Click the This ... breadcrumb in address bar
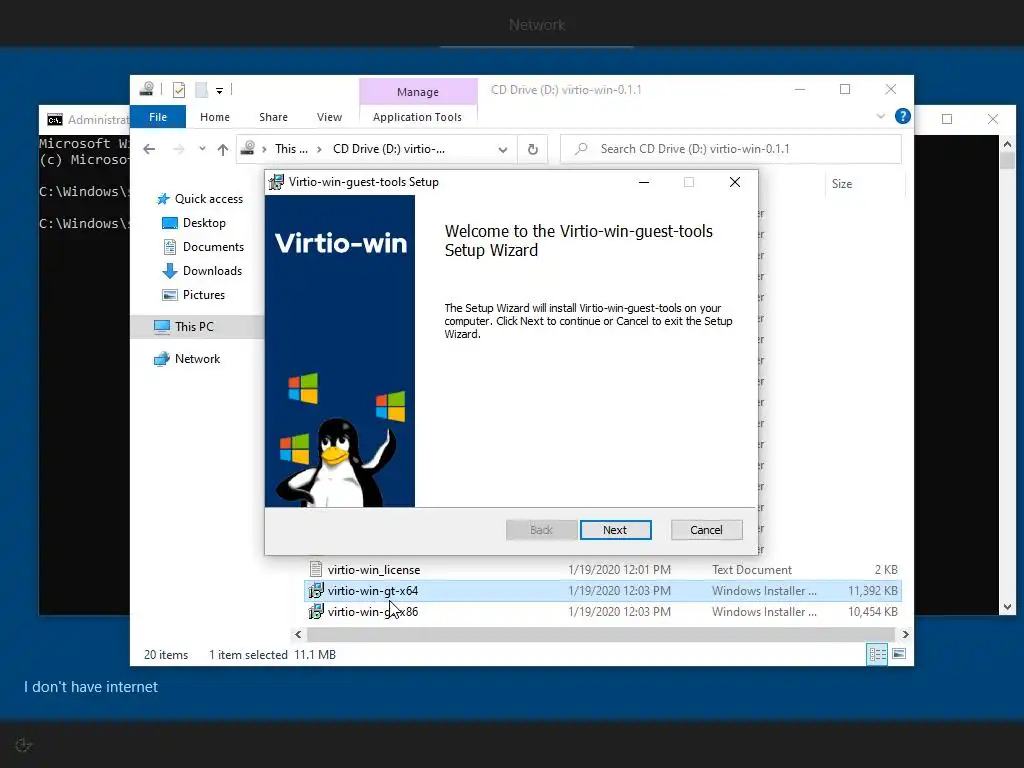The height and width of the screenshot is (768, 1024). click(291, 149)
